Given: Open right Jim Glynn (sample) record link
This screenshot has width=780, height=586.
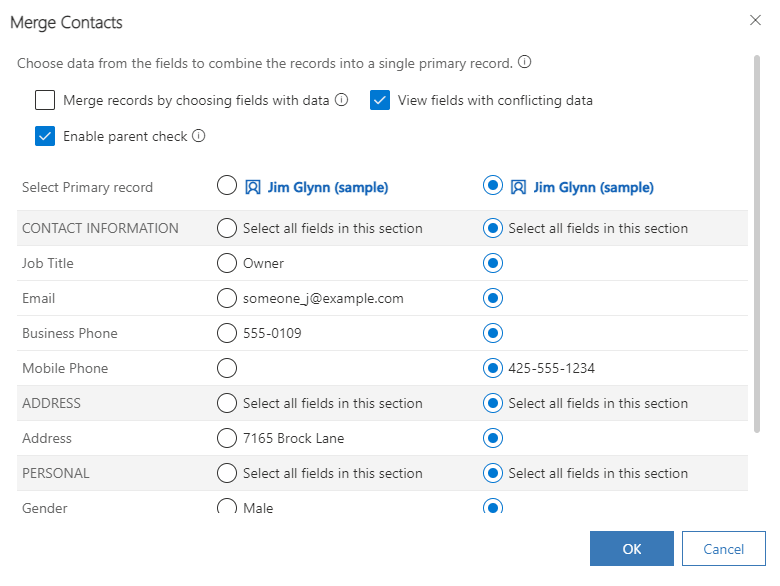Looking at the screenshot, I should pos(593,188).
